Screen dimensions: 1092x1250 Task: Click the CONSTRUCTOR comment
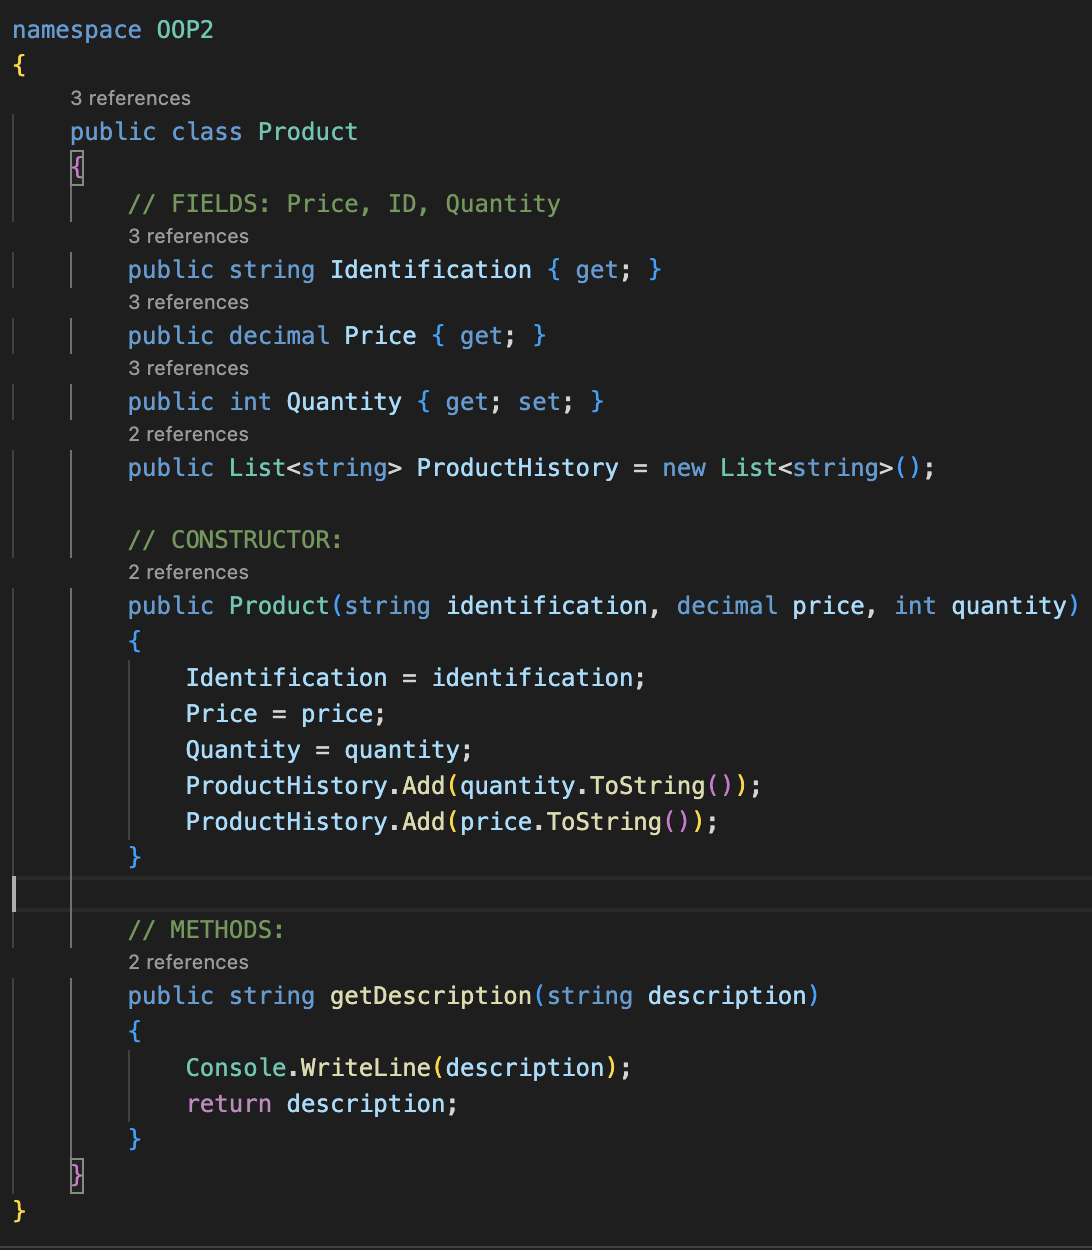tap(235, 539)
